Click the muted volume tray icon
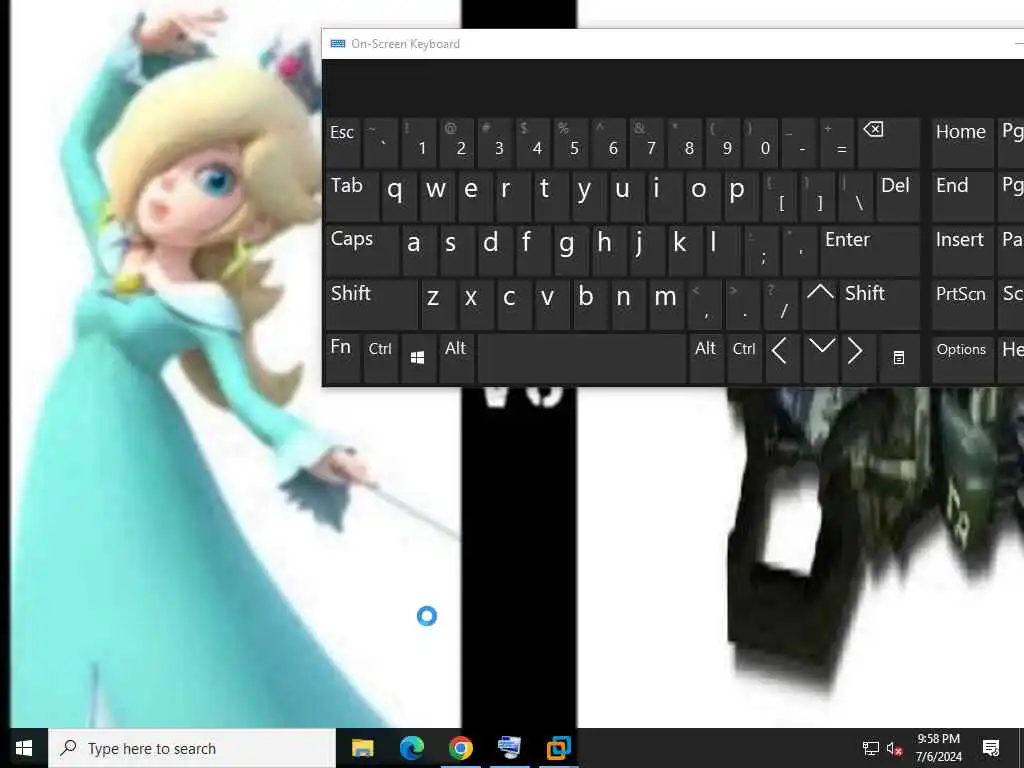1024x768 pixels. pos(895,748)
